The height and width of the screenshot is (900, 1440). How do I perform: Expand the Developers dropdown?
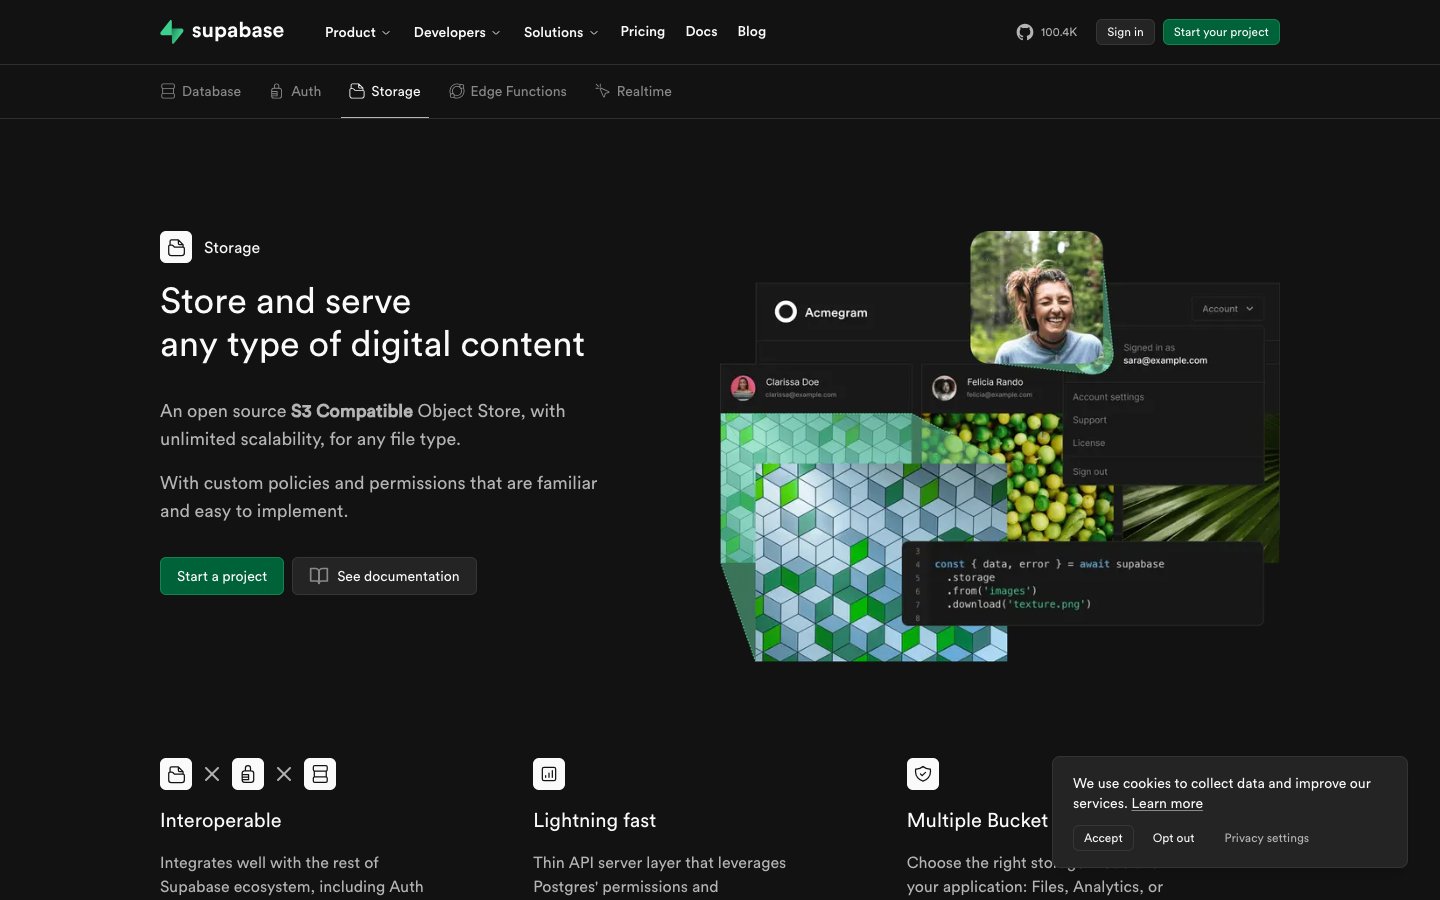[x=457, y=31]
